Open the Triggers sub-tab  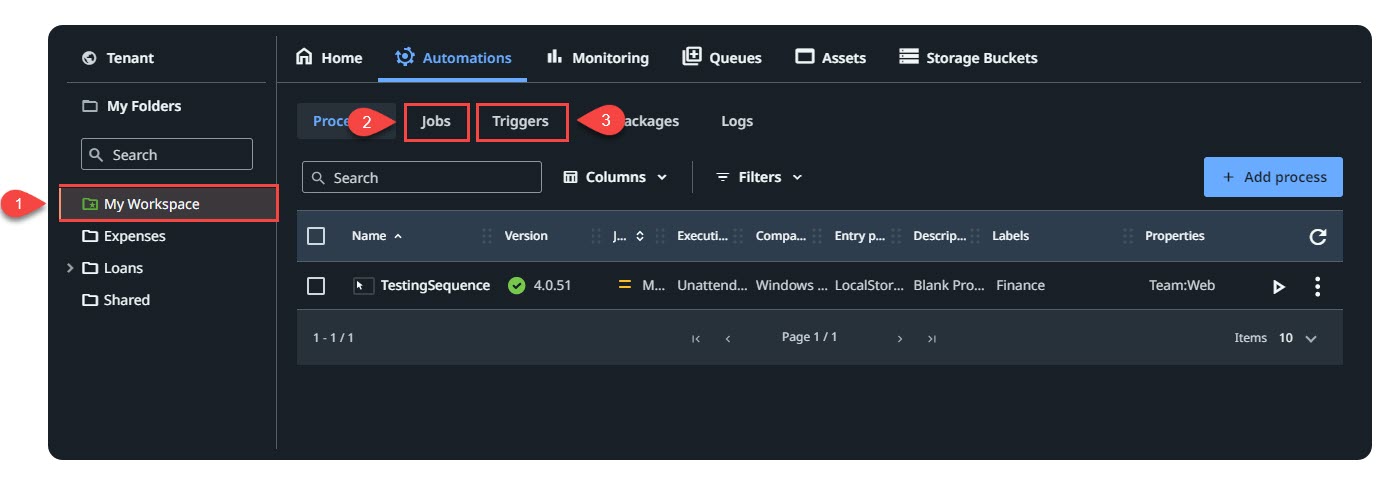[x=521, y=122]
